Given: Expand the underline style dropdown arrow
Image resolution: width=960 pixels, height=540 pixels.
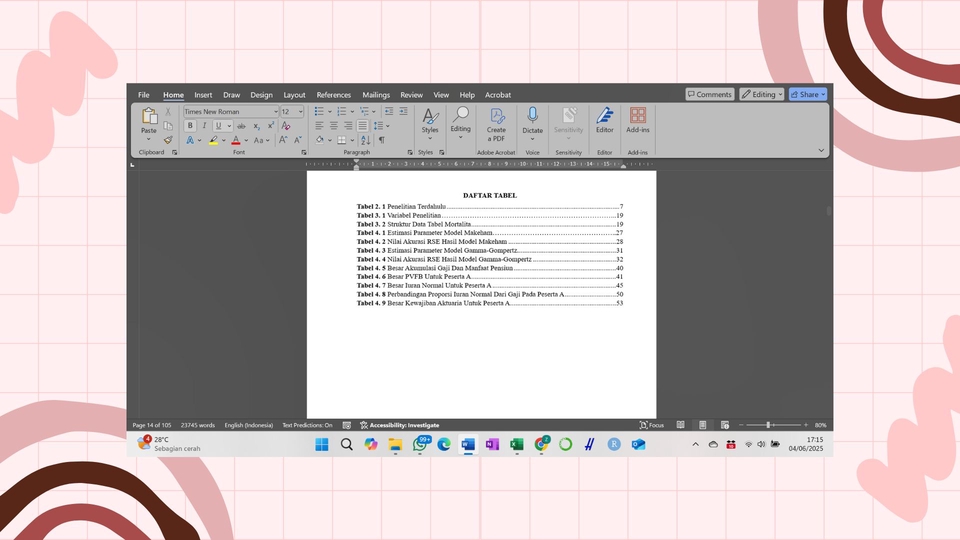Looking at the screenshot, I should click(230, 126).
